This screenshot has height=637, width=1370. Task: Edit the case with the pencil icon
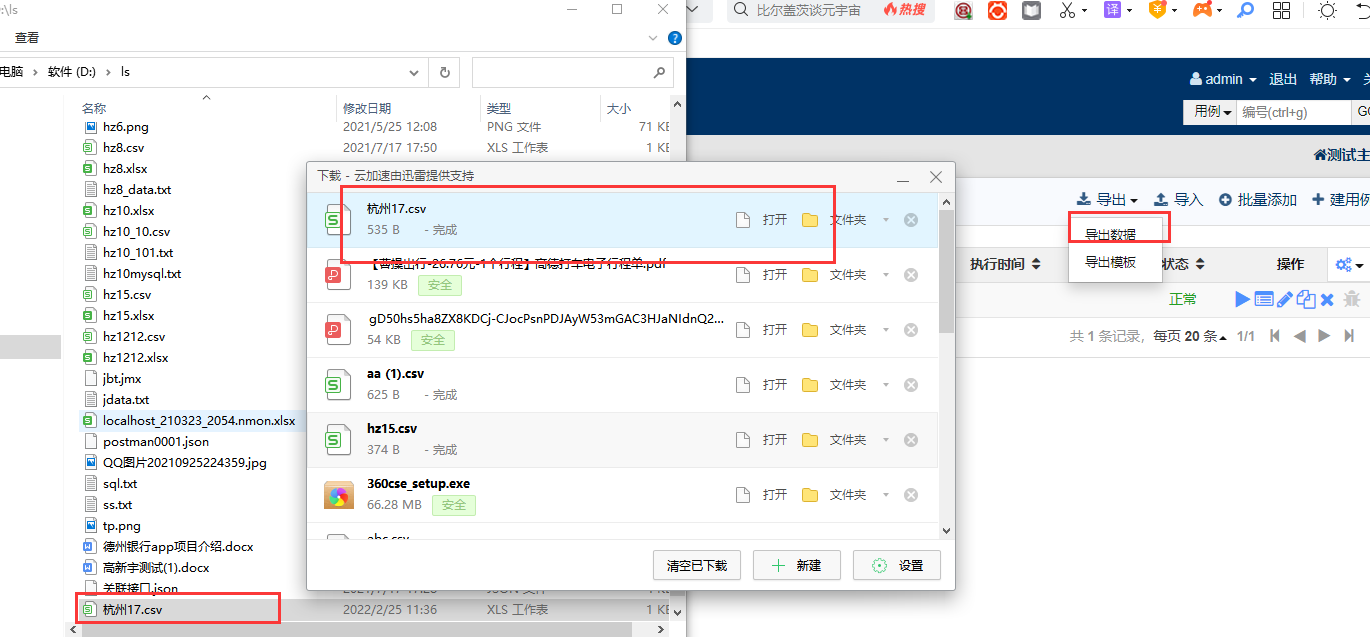[1284, 299]
